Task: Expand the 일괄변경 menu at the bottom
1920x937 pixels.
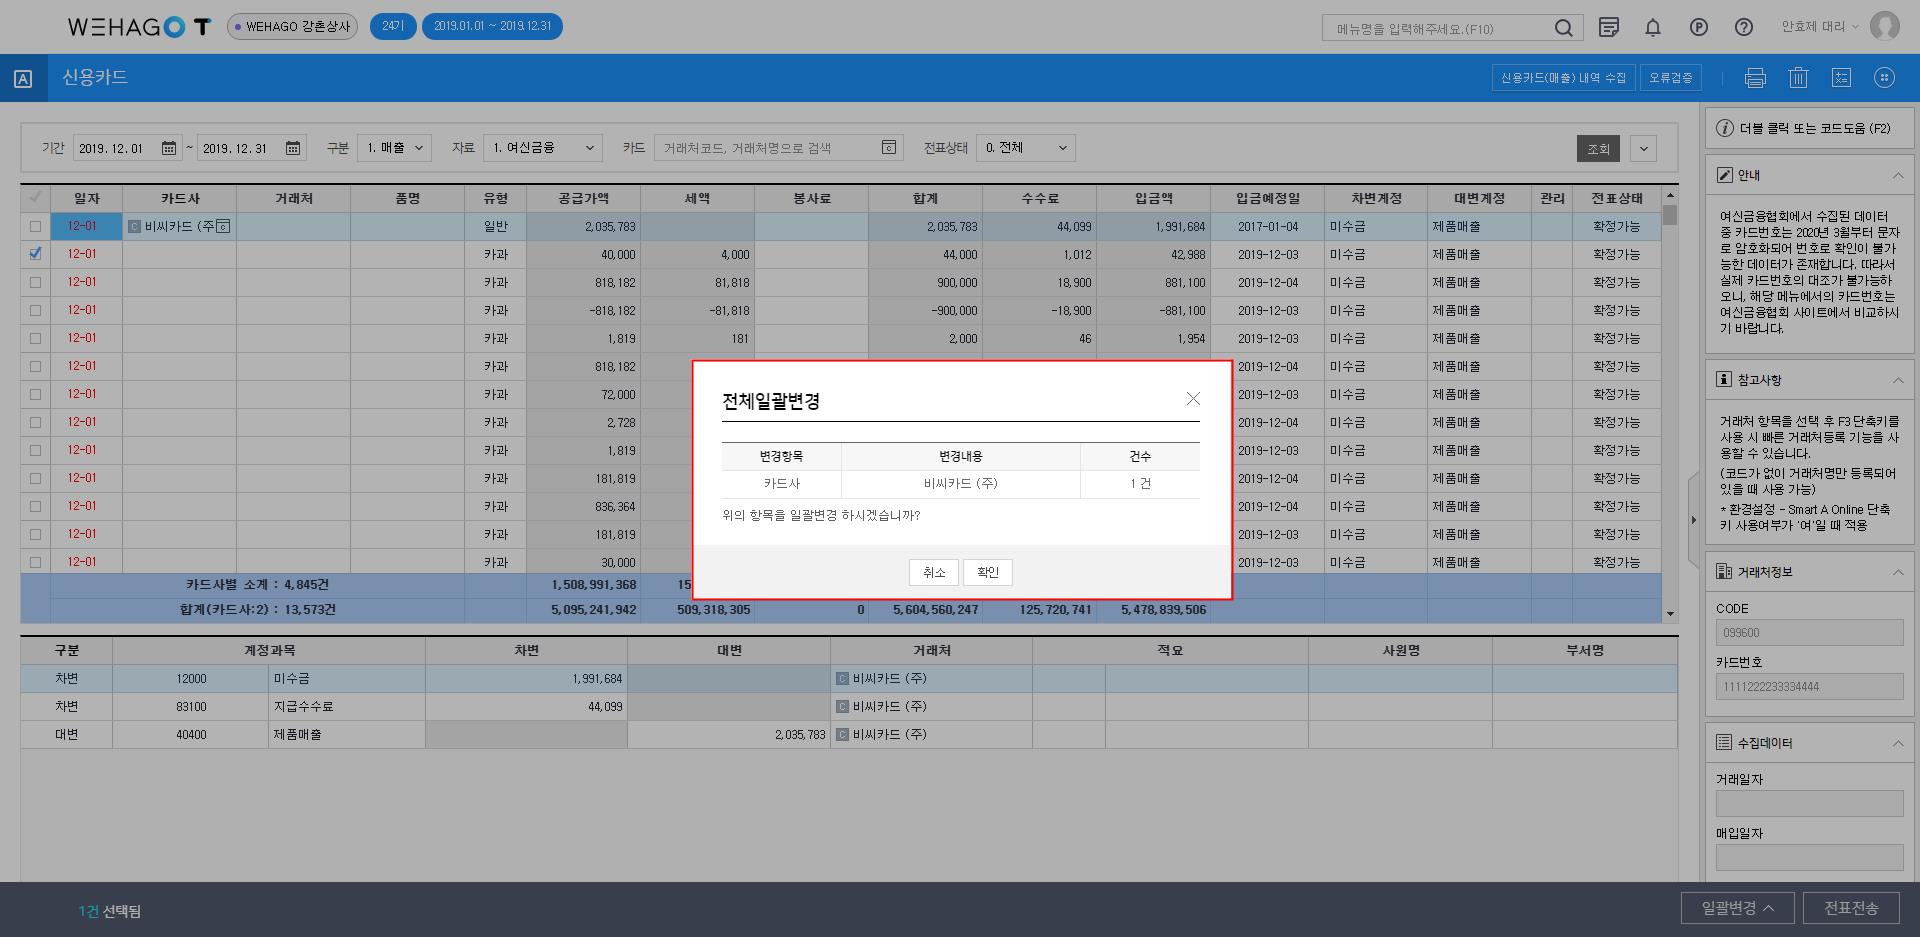Action: 1737,908
